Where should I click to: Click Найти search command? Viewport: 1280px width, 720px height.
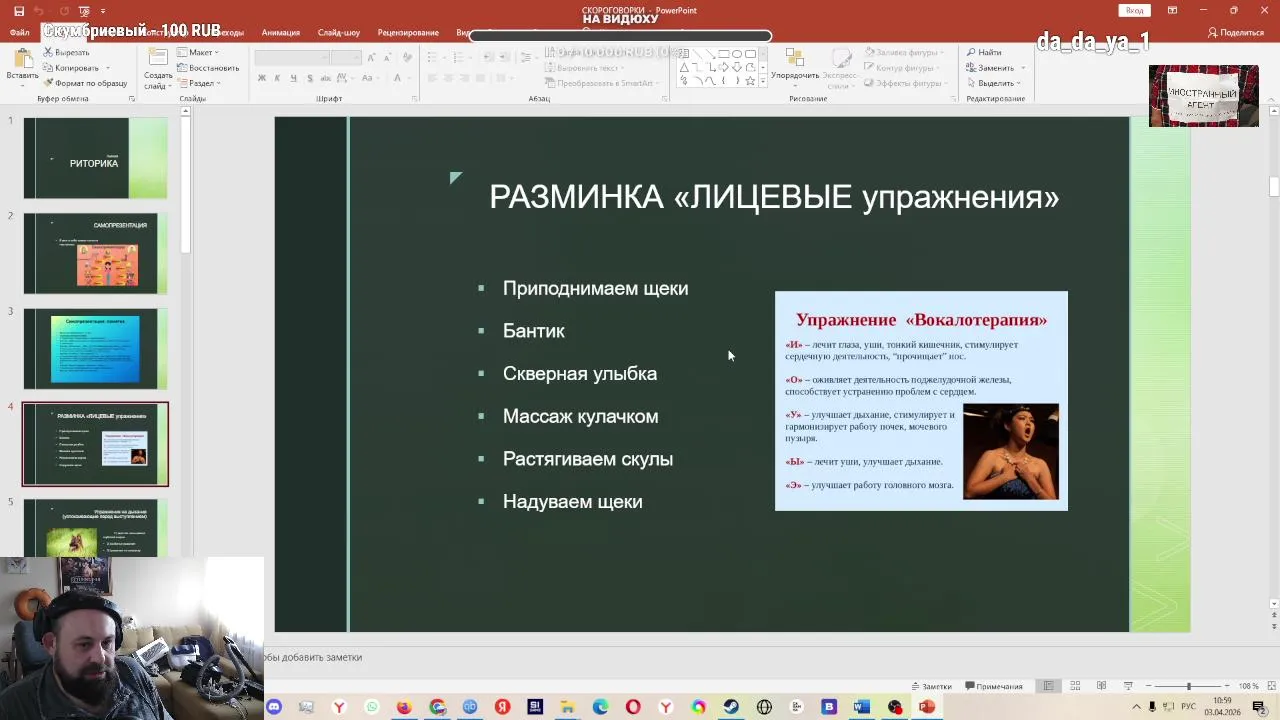tap(984, 52)
